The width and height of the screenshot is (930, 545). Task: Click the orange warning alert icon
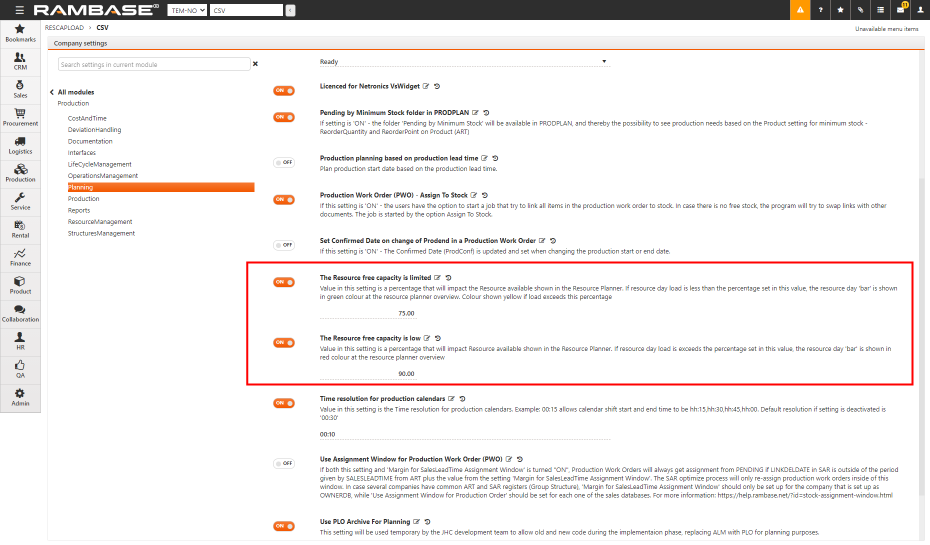[x=800, y=10]
